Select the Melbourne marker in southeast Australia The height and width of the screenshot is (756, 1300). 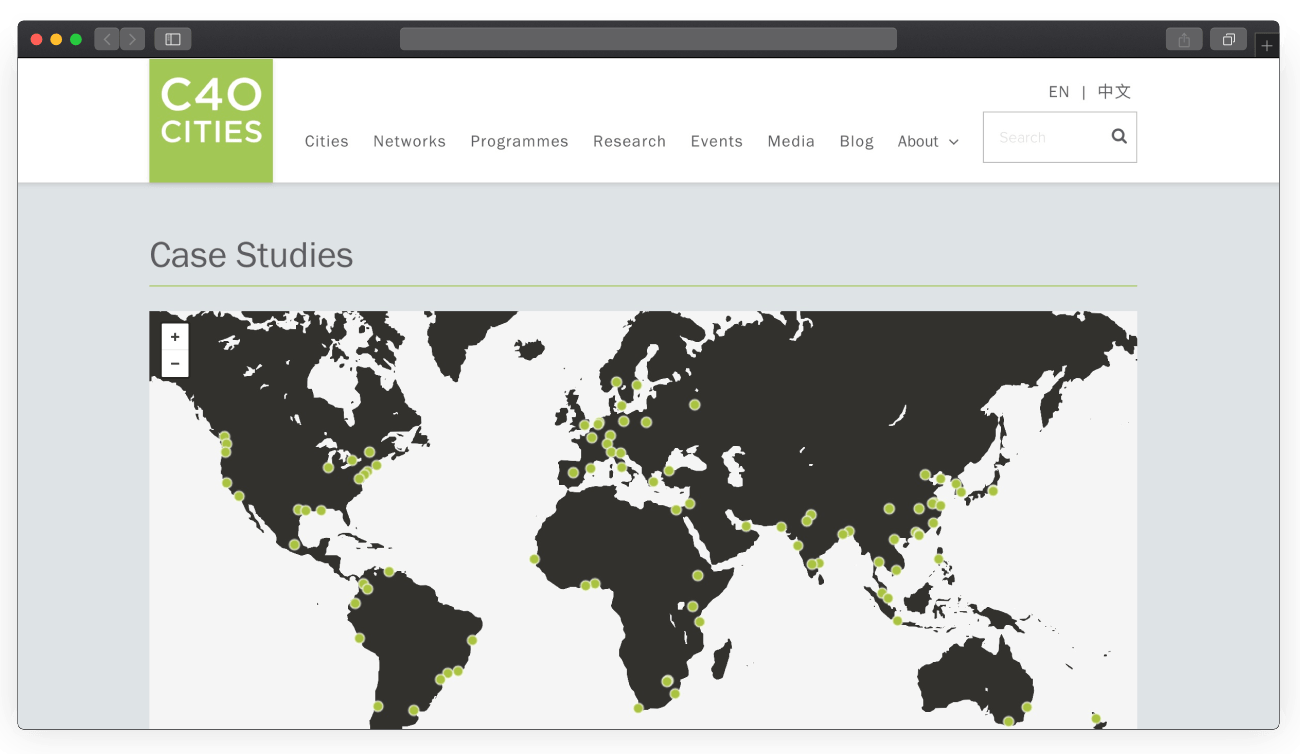click(1009, 721)
